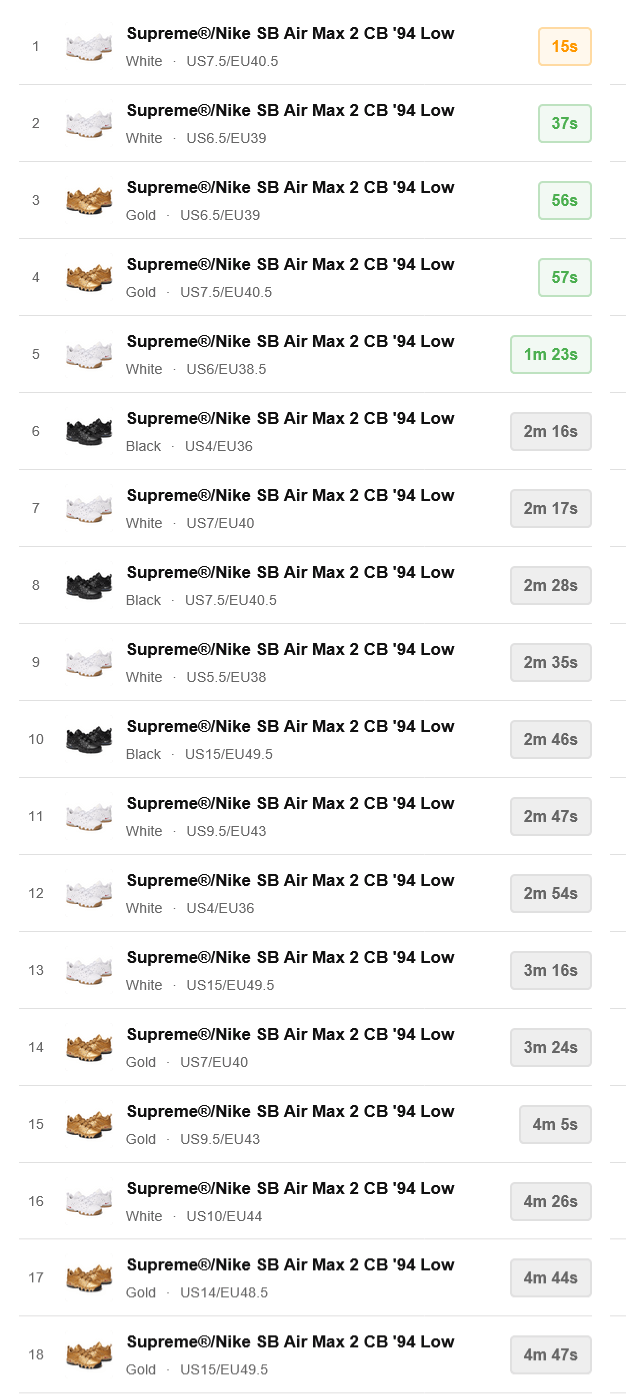Click the green 1m 23s badge

click(550, 355)
